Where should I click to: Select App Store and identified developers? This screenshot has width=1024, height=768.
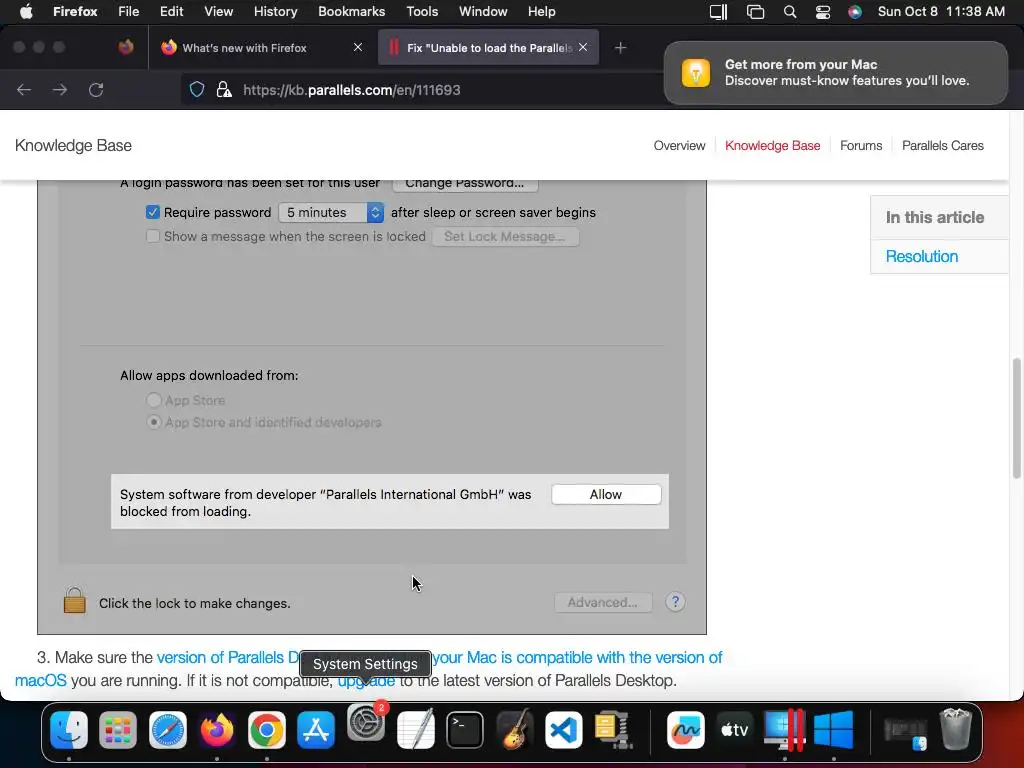tap(153, 422)
